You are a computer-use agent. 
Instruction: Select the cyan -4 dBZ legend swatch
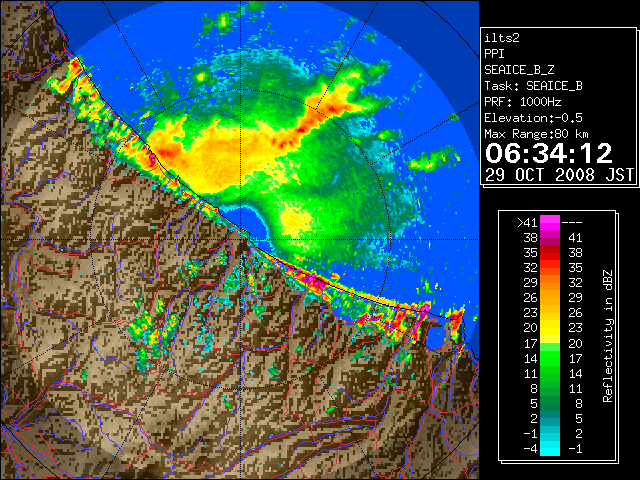[x=550, y=449]
